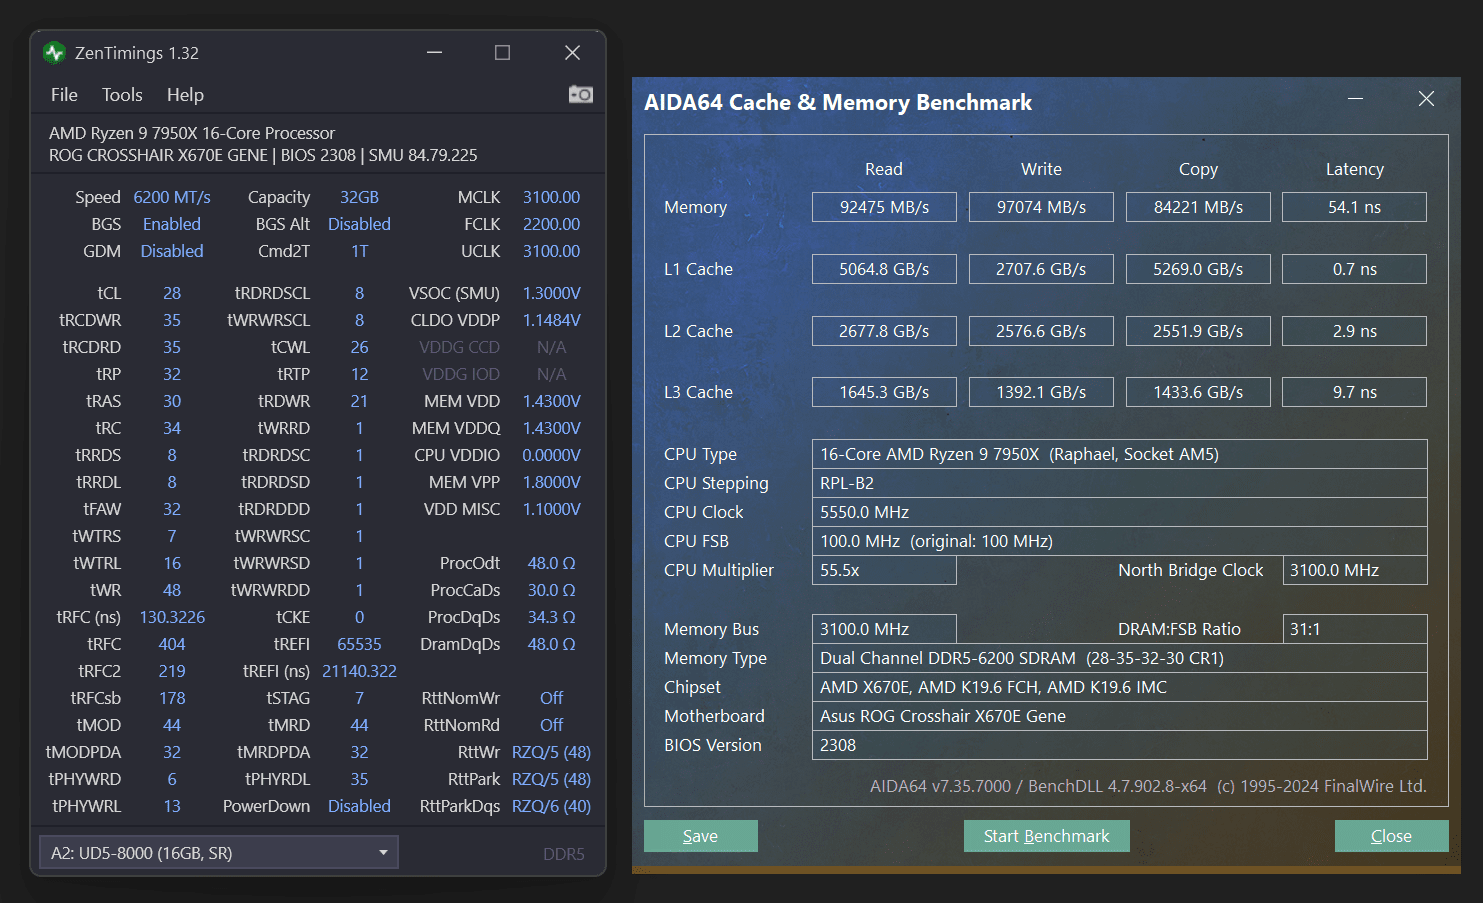Click the MEM VPP value 1.8000V
The image size is (1483, 903).
pyautogui.click(x=551, y=482)
